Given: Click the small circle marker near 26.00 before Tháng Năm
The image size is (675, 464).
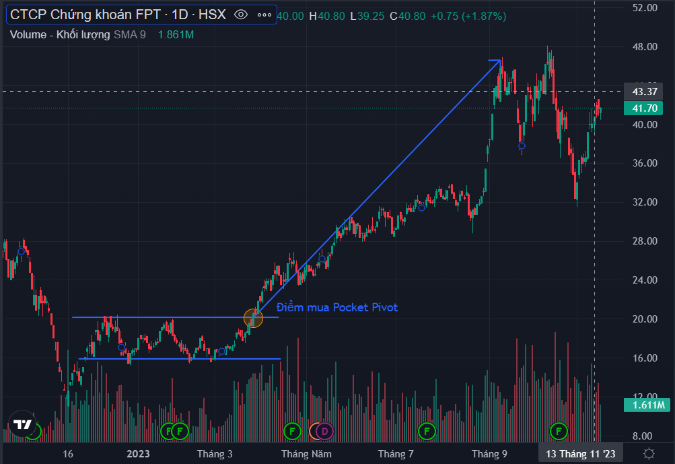Looking at the screenshot, I should click(x=322, y=259).
